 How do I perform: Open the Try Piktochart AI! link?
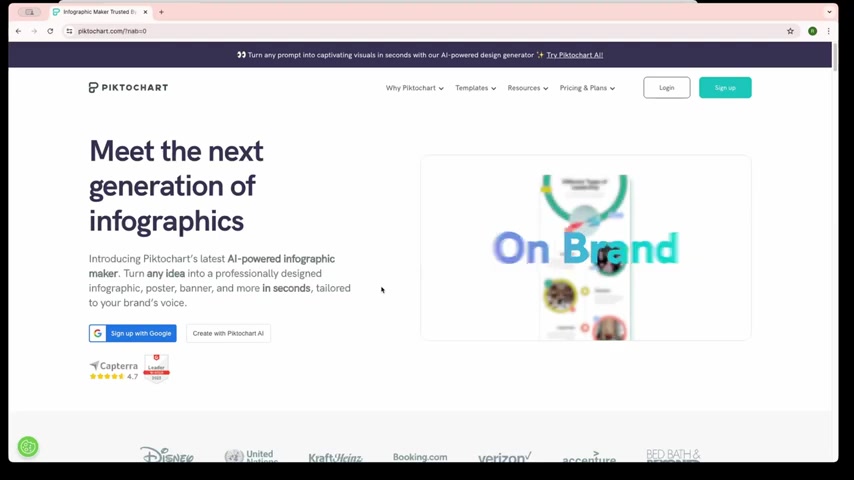tap(575, 55)
